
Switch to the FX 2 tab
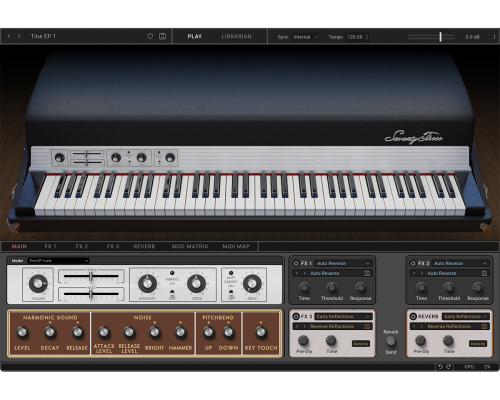pos(81,246)
